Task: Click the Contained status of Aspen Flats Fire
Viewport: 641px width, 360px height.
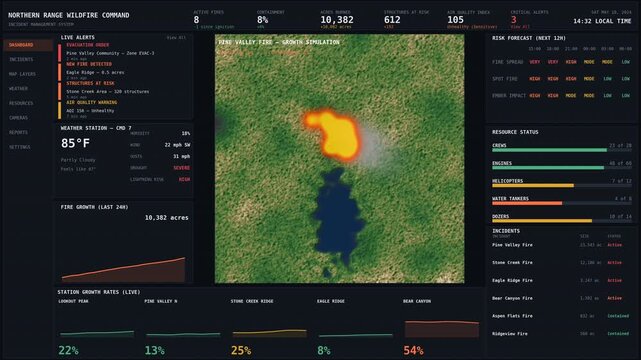Action: [x=618, y=316]
